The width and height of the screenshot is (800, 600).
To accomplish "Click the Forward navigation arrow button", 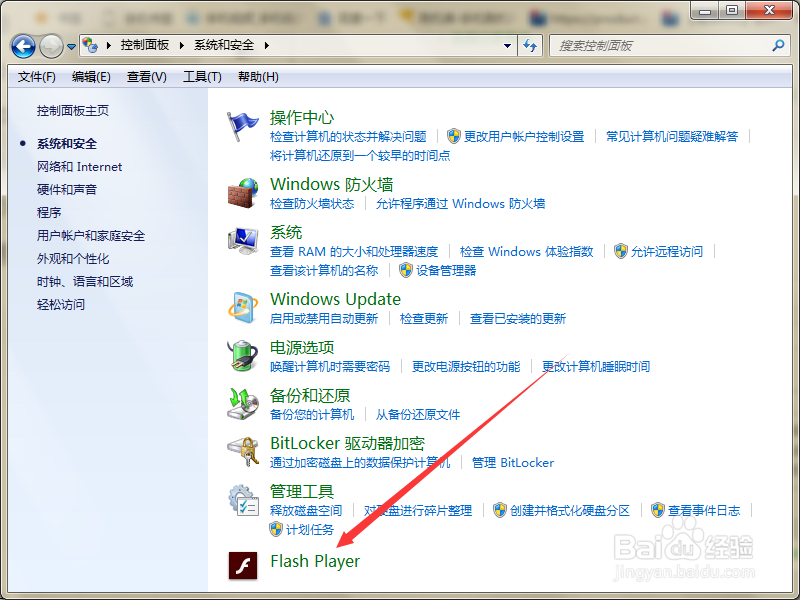I will tap(51, 46).
